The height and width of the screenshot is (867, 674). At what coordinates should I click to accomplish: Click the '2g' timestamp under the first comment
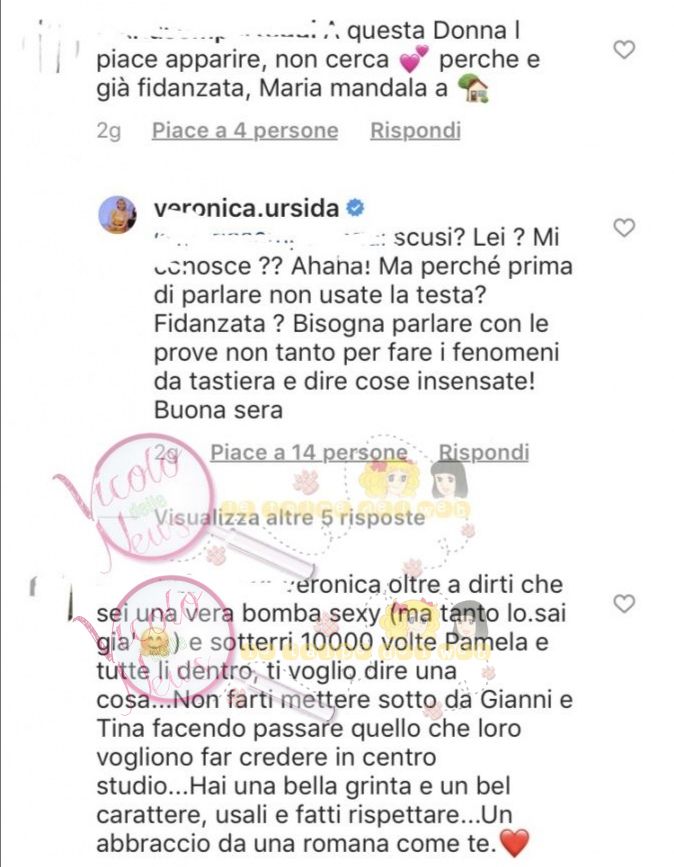[108, 132]
